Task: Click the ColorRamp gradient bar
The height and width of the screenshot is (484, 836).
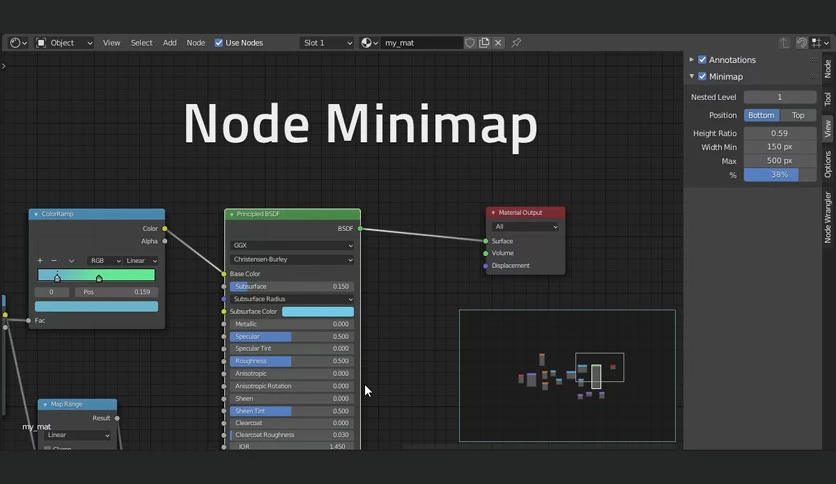Action: pos(96,275)
